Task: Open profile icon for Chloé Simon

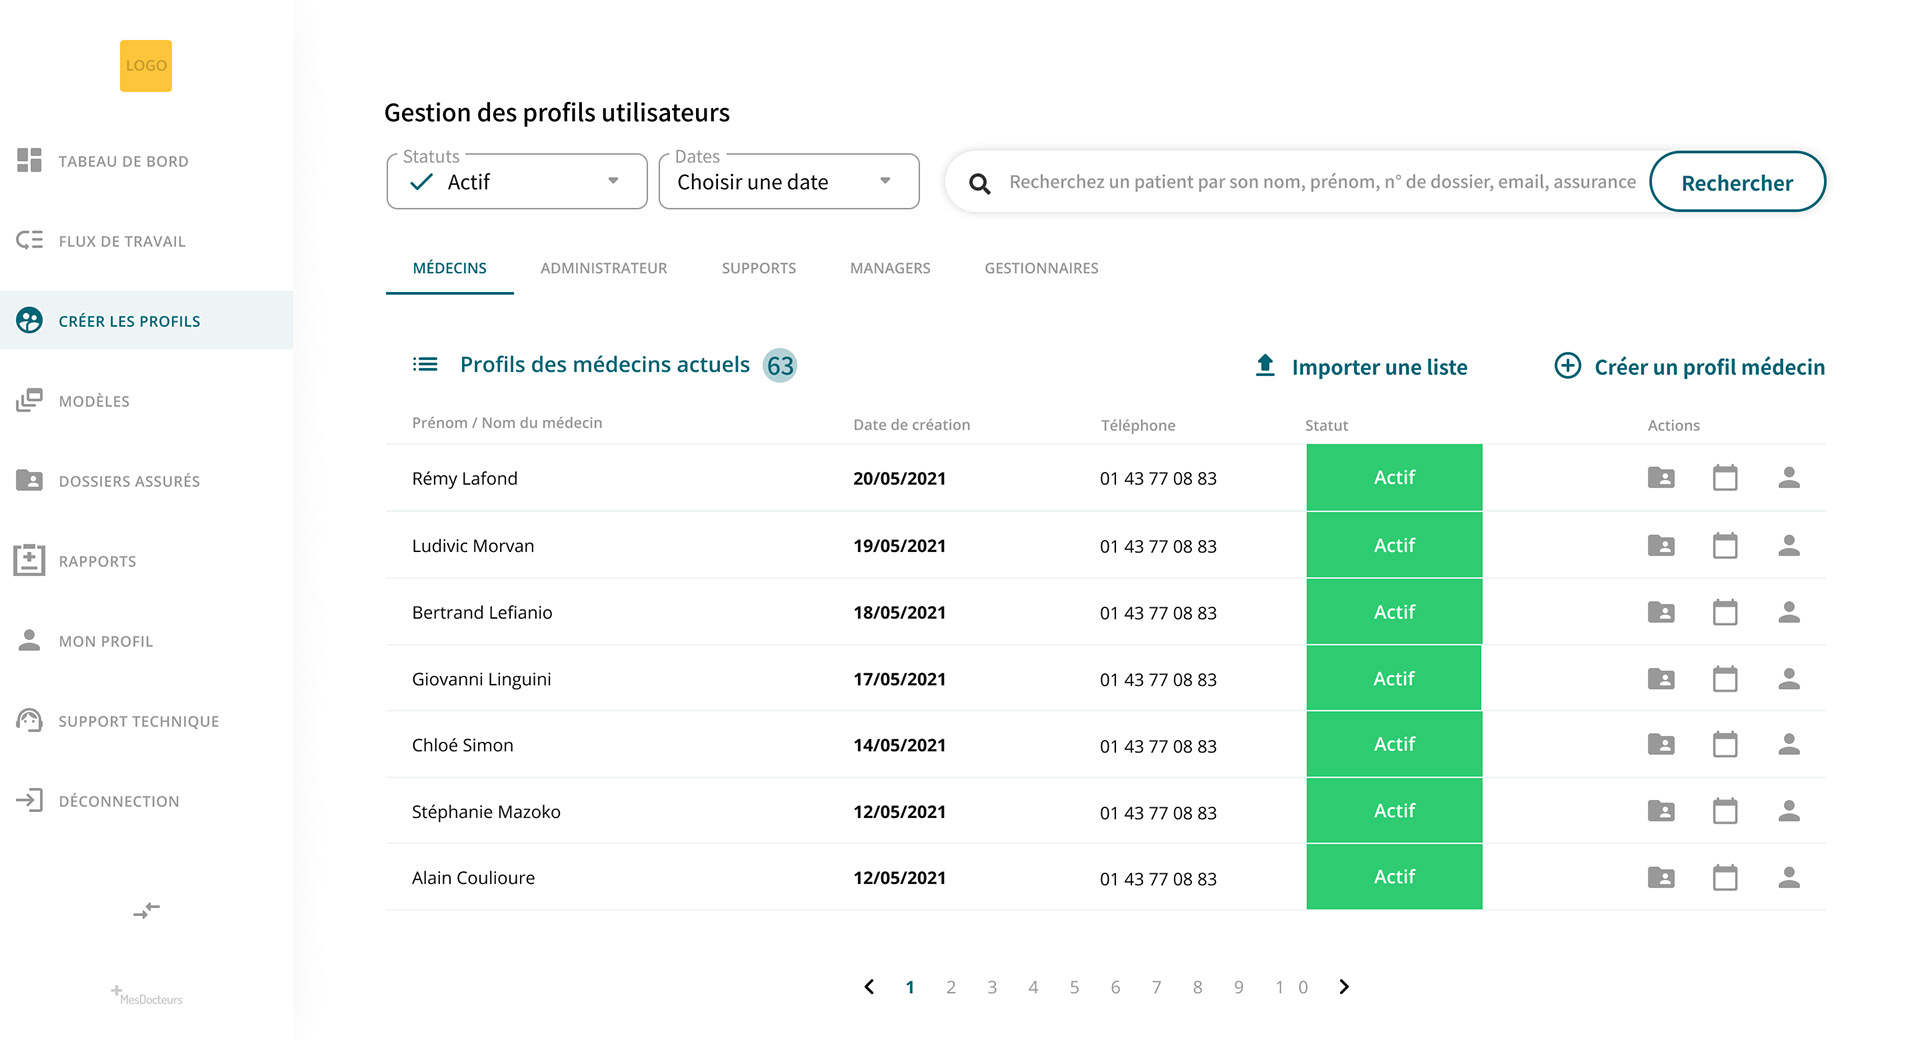Action: click(x=1789, y=744)
